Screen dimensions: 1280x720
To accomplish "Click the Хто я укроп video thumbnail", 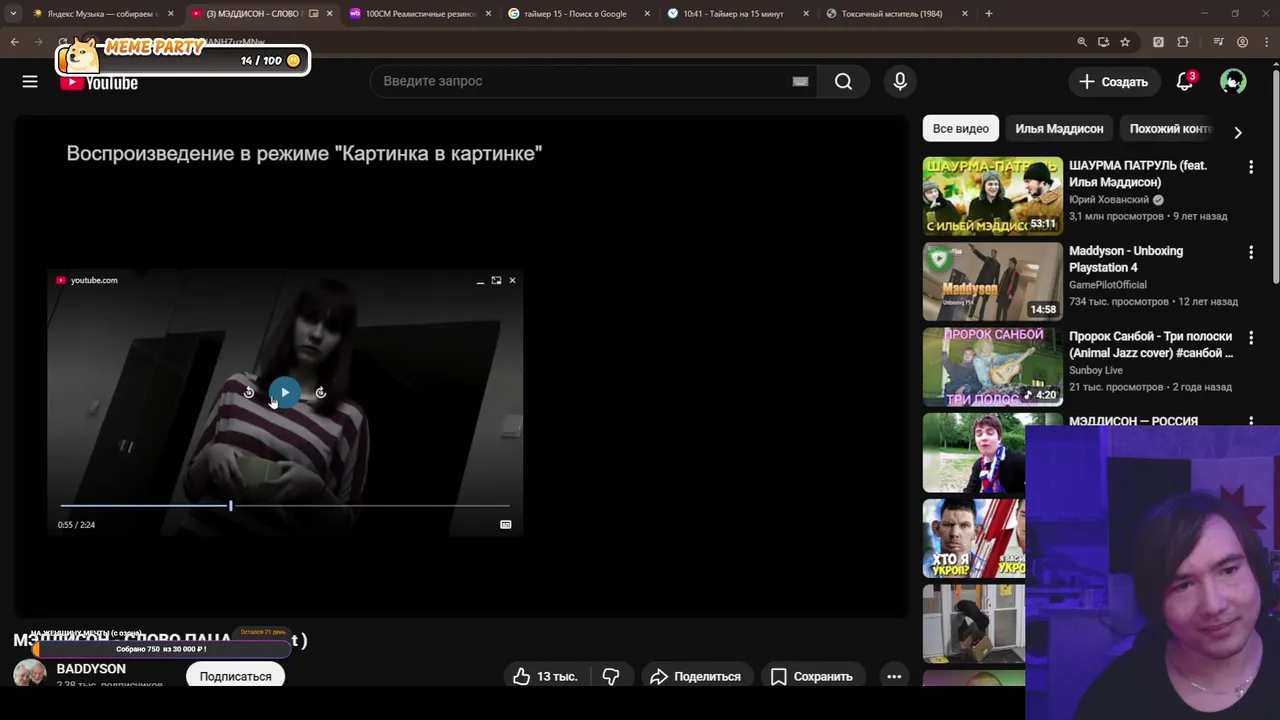I will [973, 538].
